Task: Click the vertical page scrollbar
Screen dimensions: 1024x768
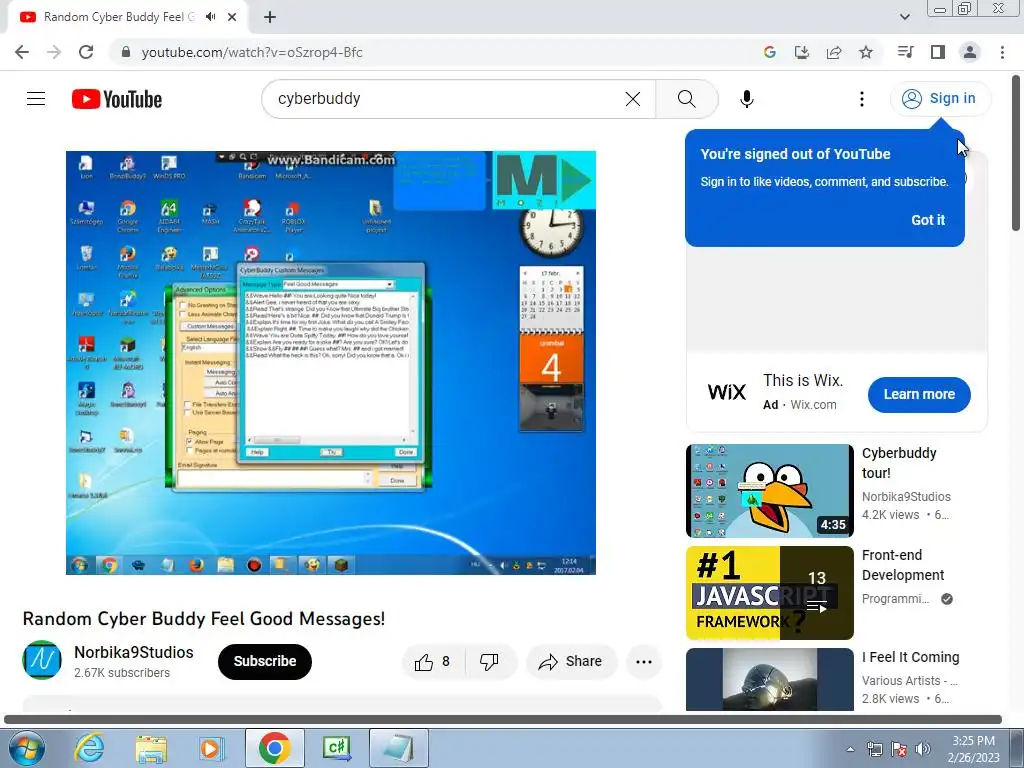Action: (1016, 152)
